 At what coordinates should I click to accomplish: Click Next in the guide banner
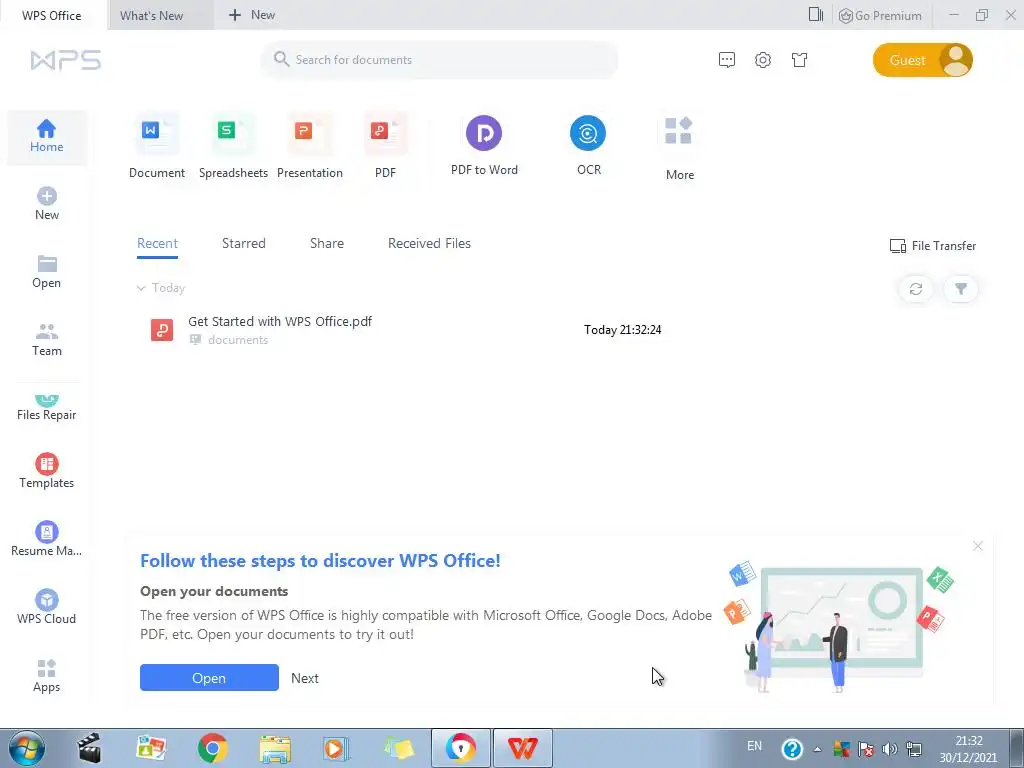[304, 678]
